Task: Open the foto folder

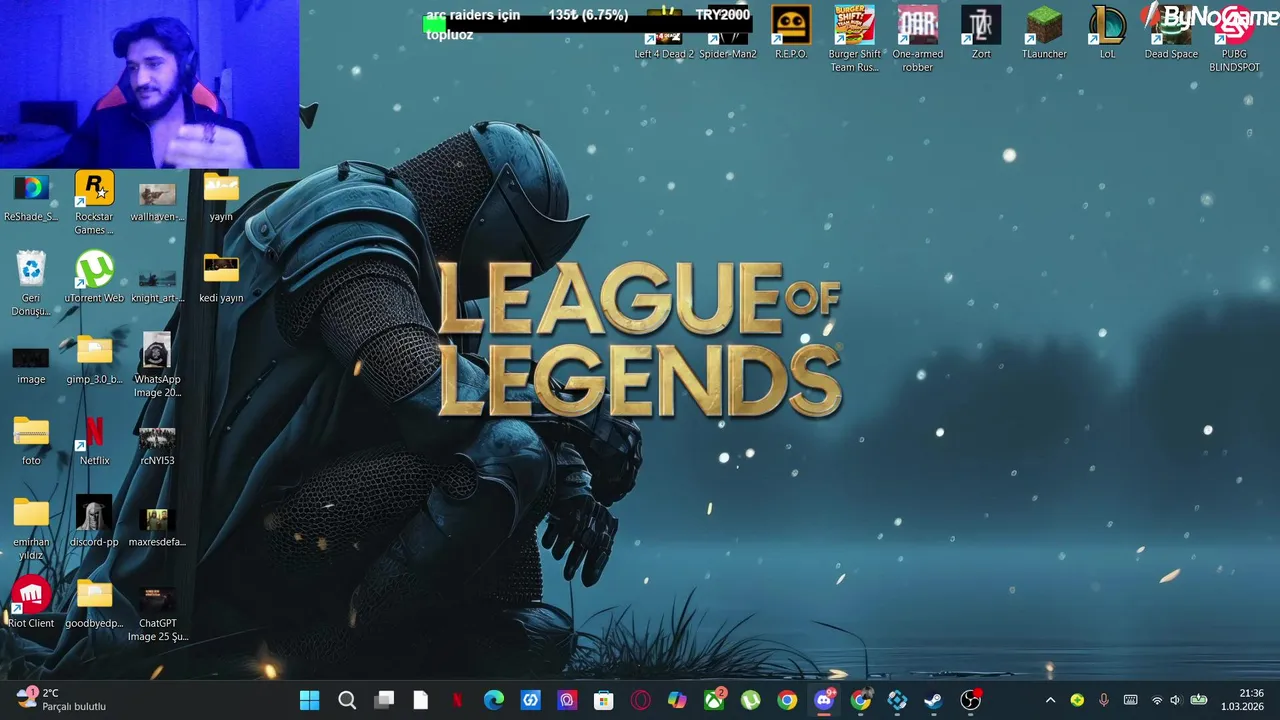Action: tap(31, 441)
